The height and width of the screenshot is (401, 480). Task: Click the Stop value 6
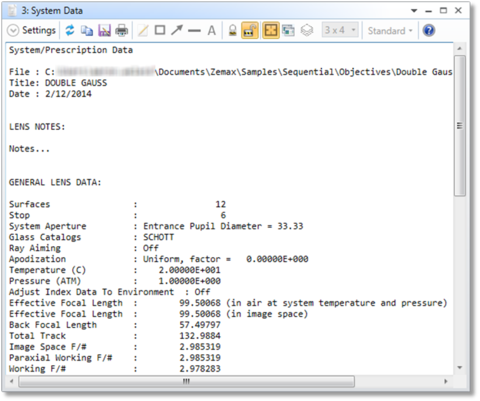point(223,215)
